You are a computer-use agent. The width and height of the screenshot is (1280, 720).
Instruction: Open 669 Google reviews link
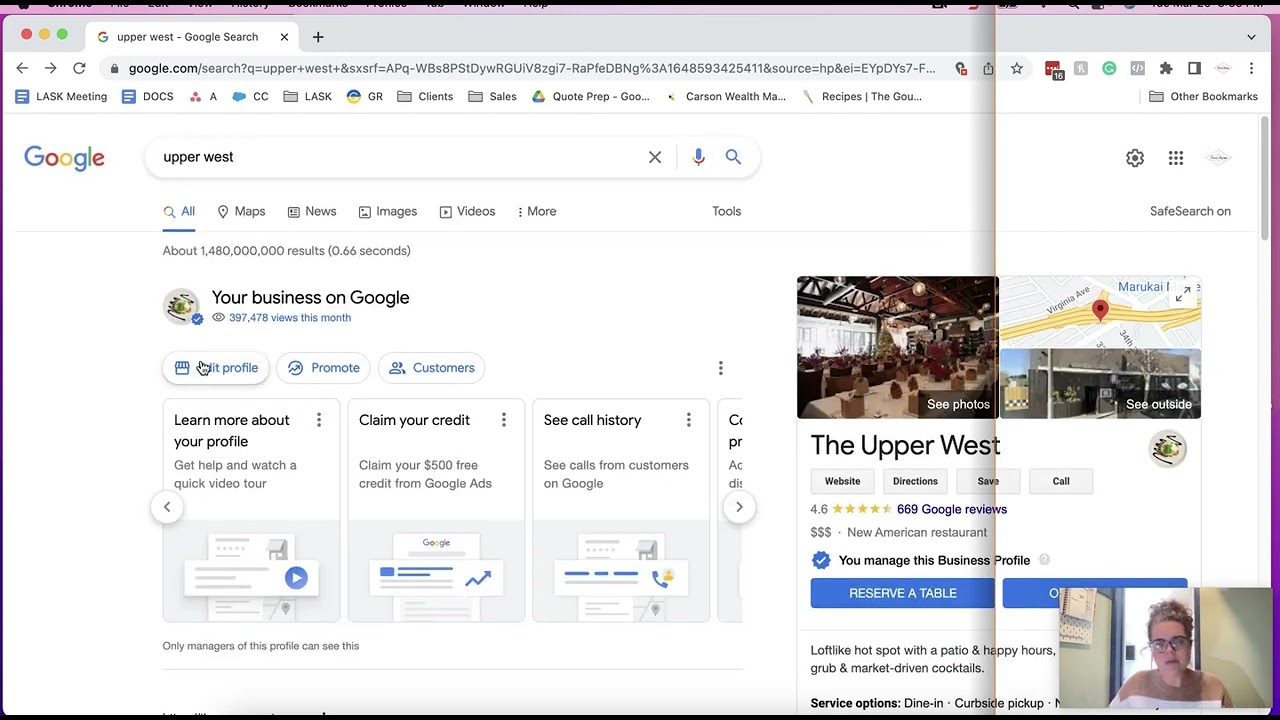tap(952, 509)
